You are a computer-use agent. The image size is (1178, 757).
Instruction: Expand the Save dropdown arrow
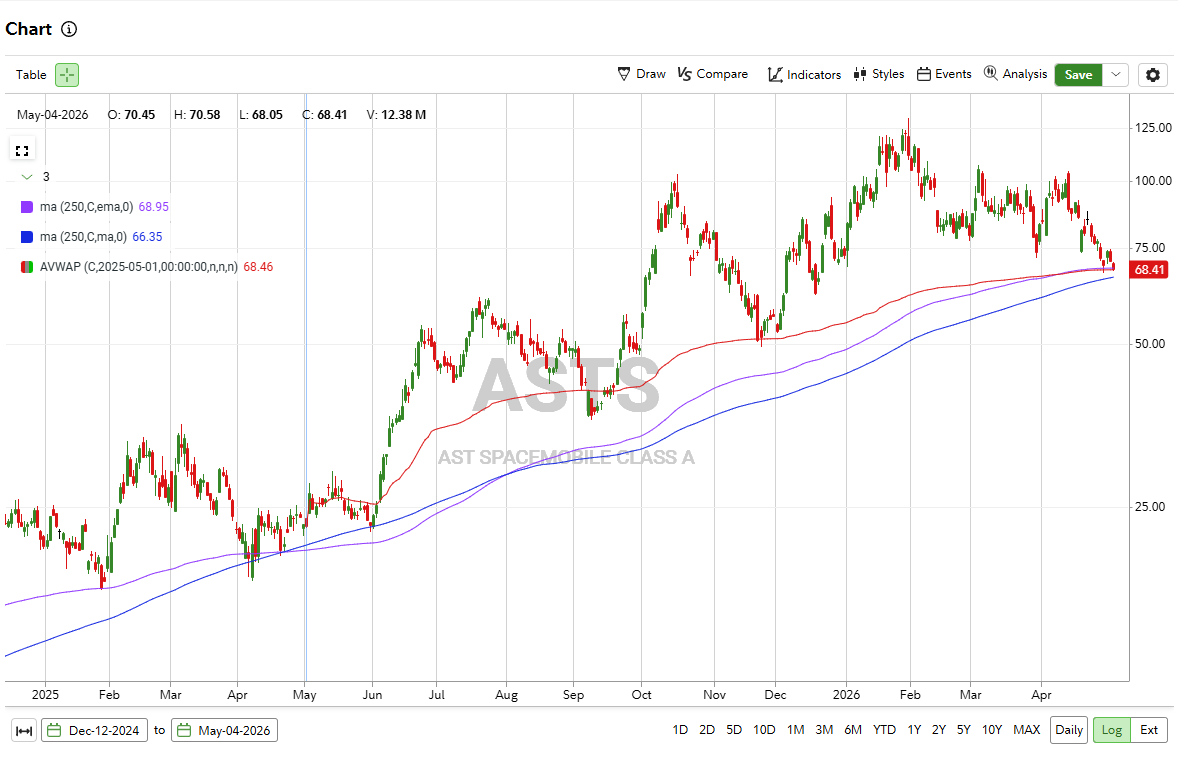pyautogui.click(x=1116, y=75)
